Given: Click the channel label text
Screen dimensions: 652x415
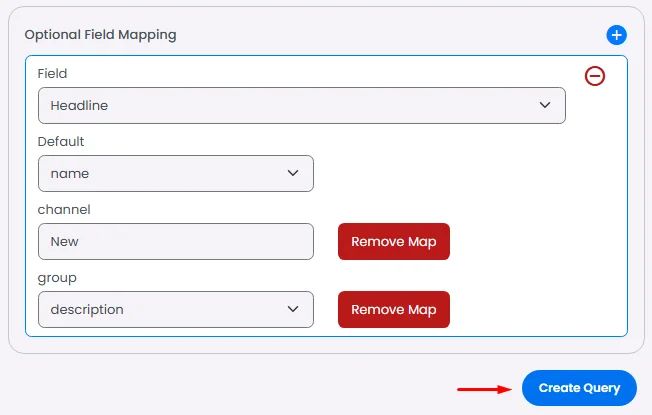Looking at the screenshot, I should (x=64, y=210).
